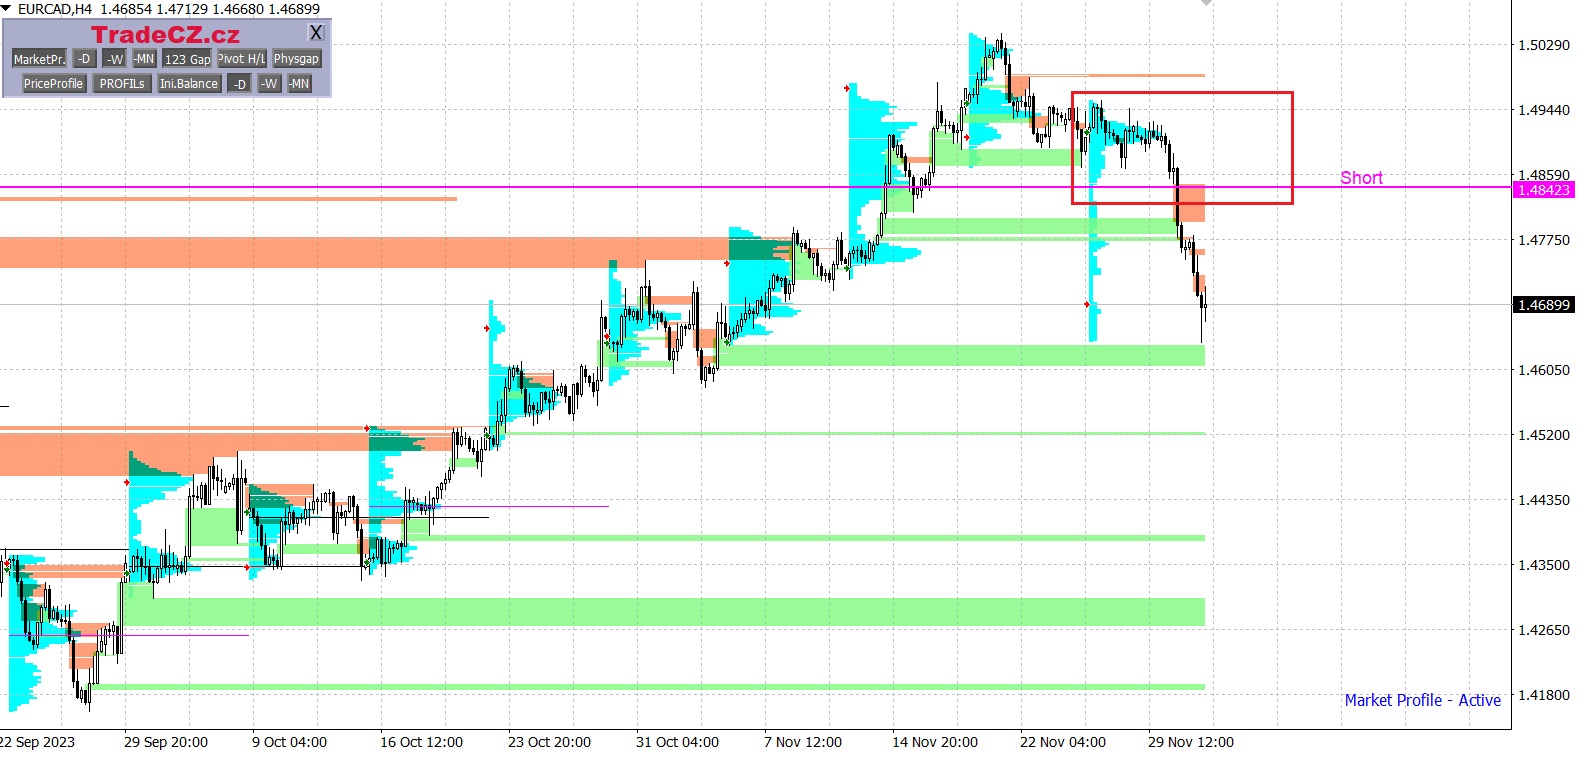The height and width of the screenshot is (757, 1579).
Task: Select the PriceProfile button
Action: 53,84
